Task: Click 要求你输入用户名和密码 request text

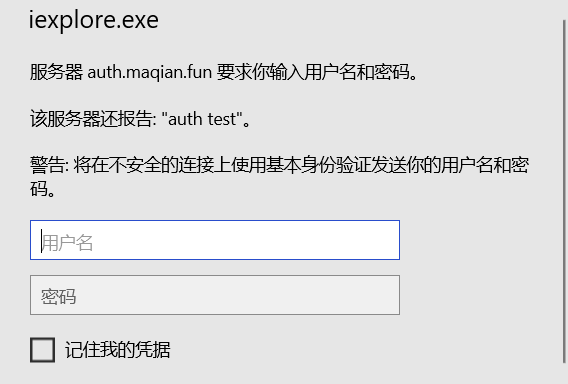Action: (313, 72)
